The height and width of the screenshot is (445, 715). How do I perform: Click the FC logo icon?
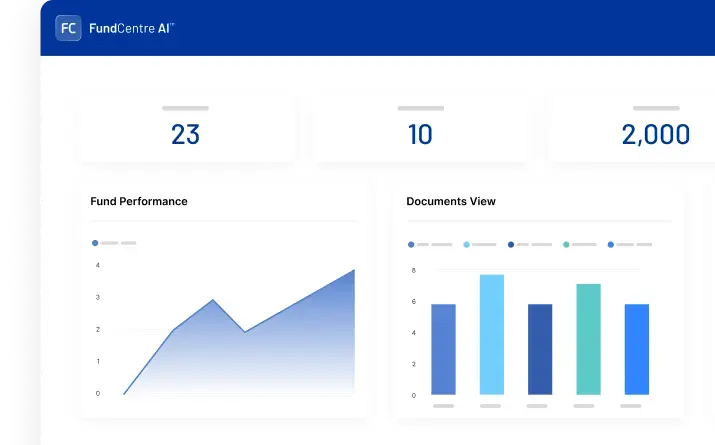[68, 28]
